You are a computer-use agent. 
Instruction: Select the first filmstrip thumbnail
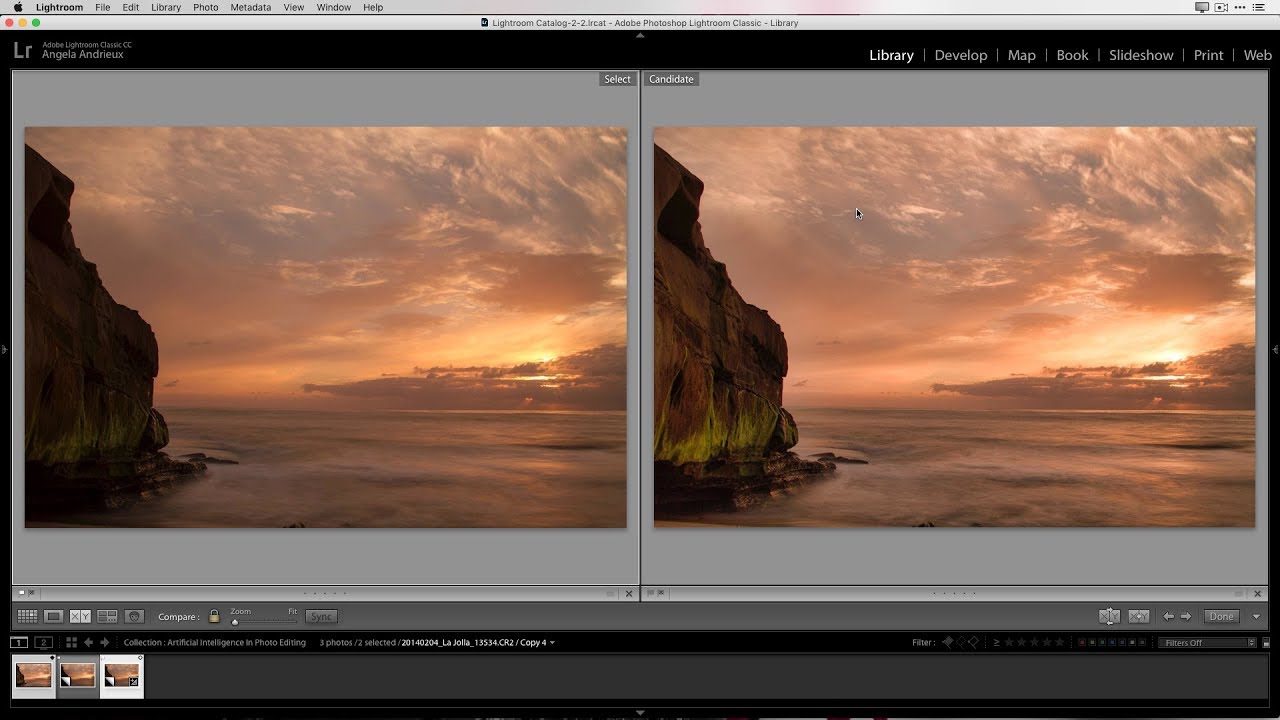(33, 676)
